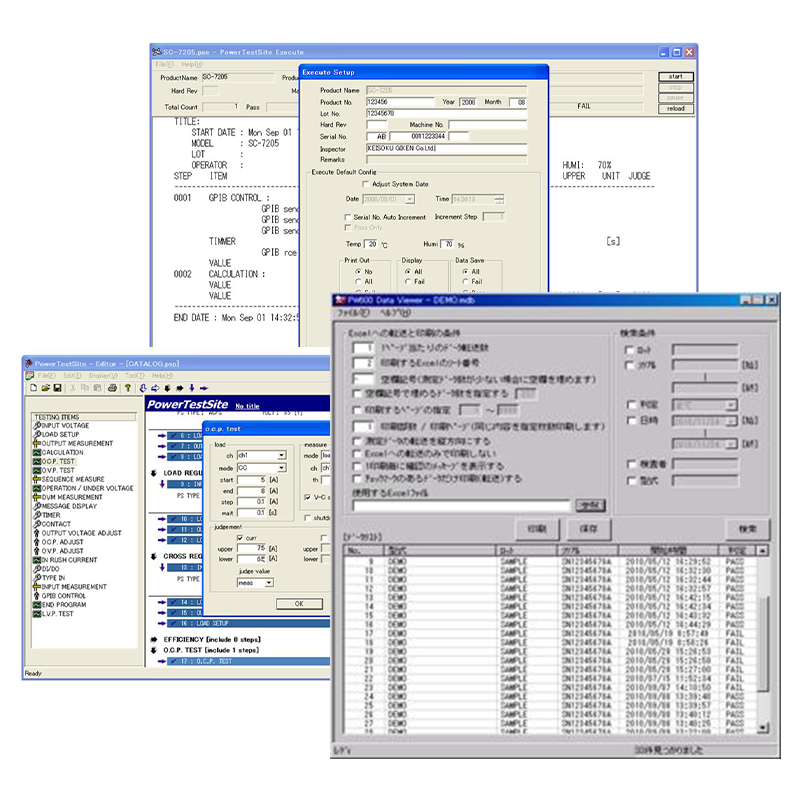Save CATALOG.psp using the Save icon
The width and height of the screenshot is (800, 800).
pyautogui.click(x=57, y=385)
